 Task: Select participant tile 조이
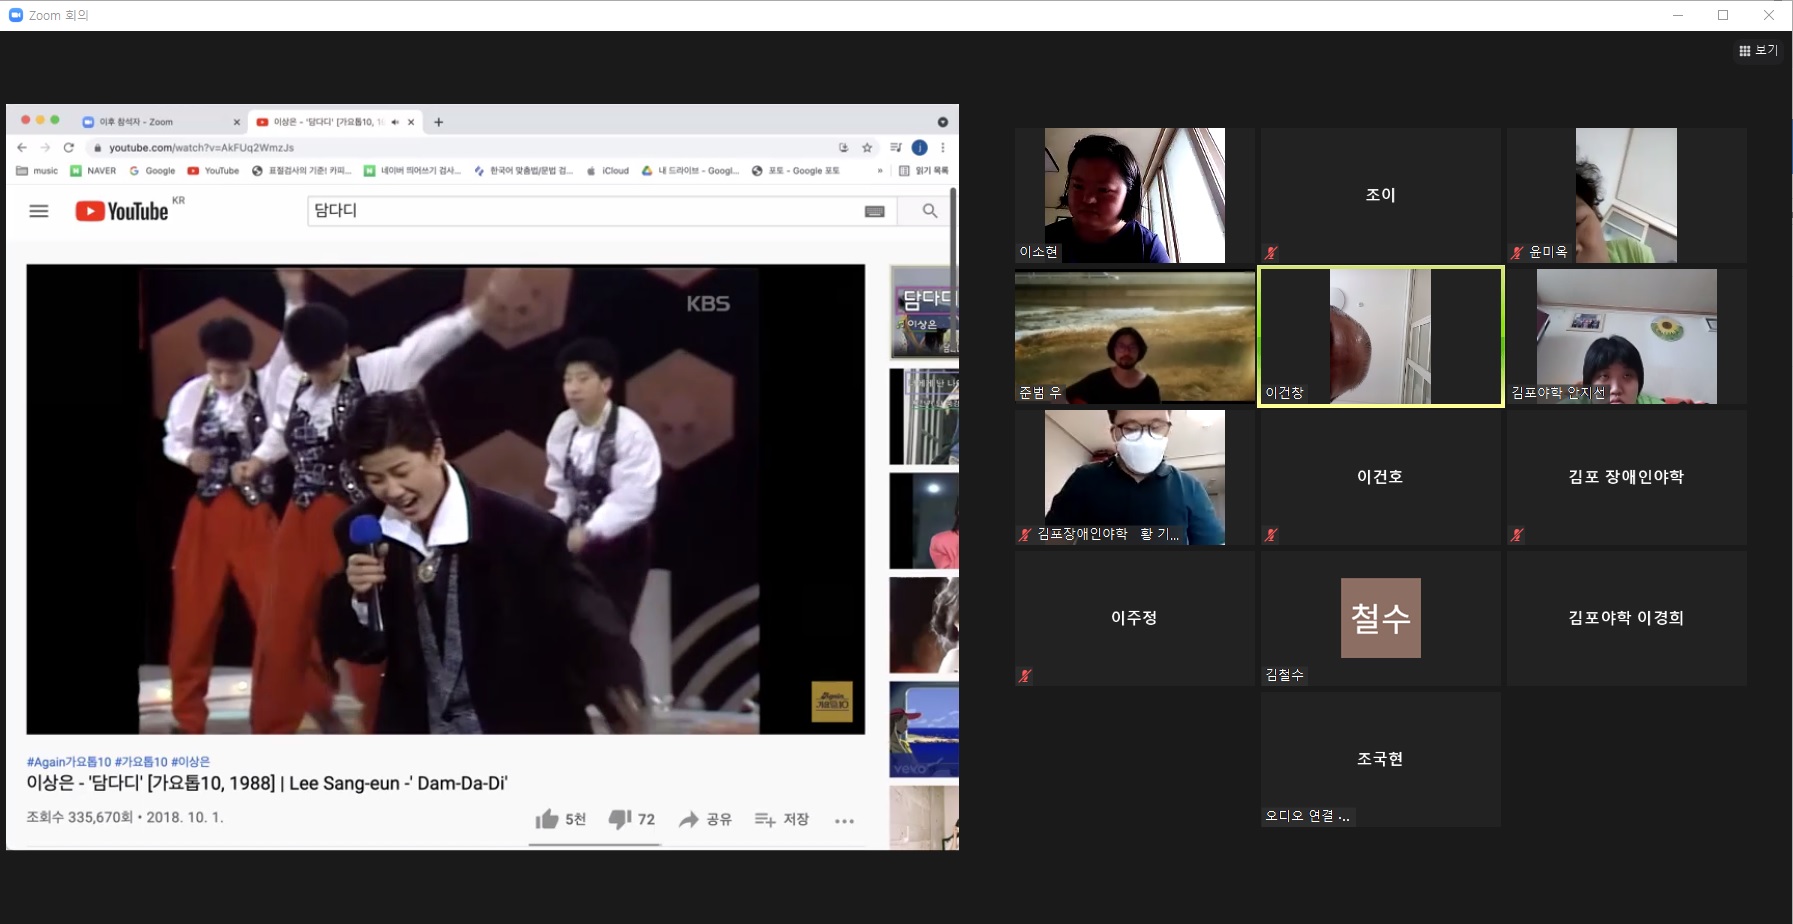tap(1380, 195)
